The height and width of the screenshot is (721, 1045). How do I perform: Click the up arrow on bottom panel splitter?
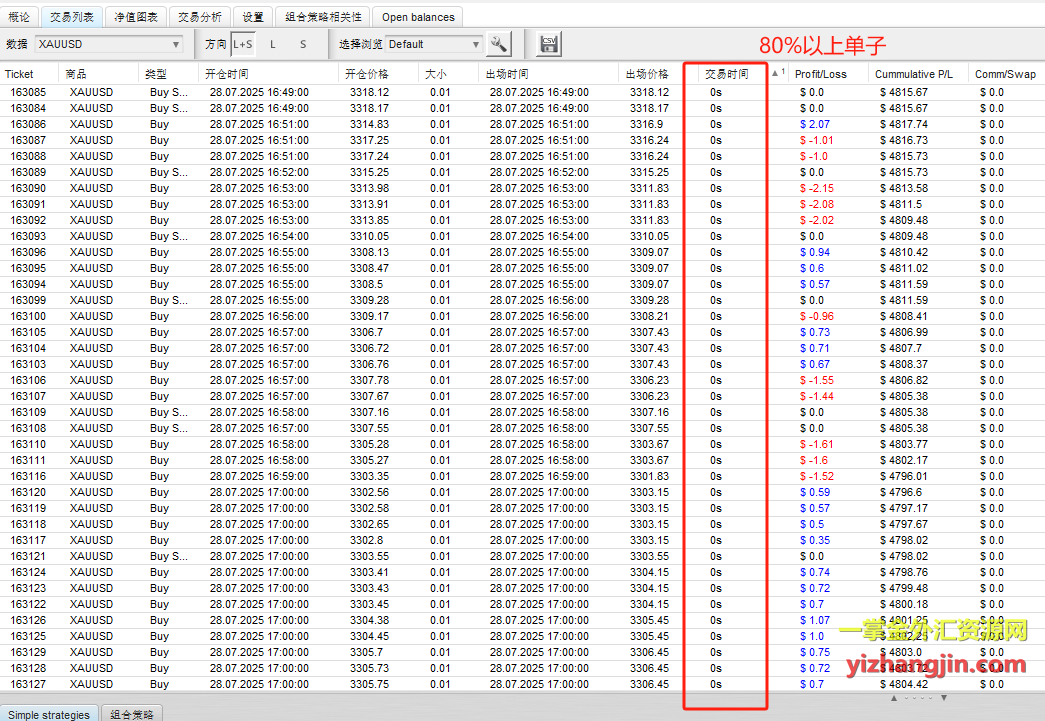point(894,698)
